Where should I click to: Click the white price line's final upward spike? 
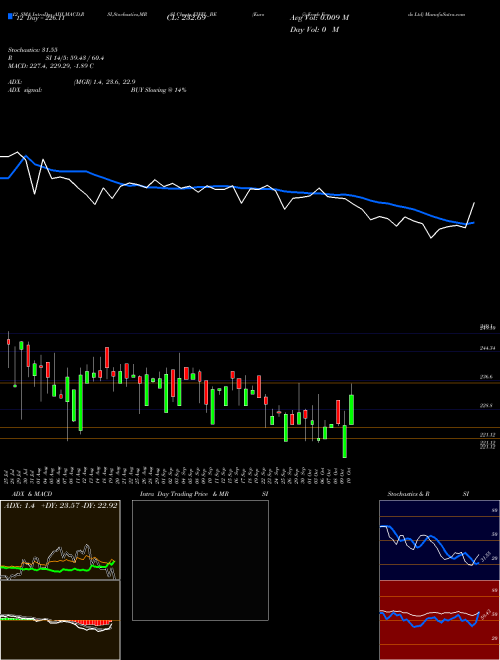(470, 215)
